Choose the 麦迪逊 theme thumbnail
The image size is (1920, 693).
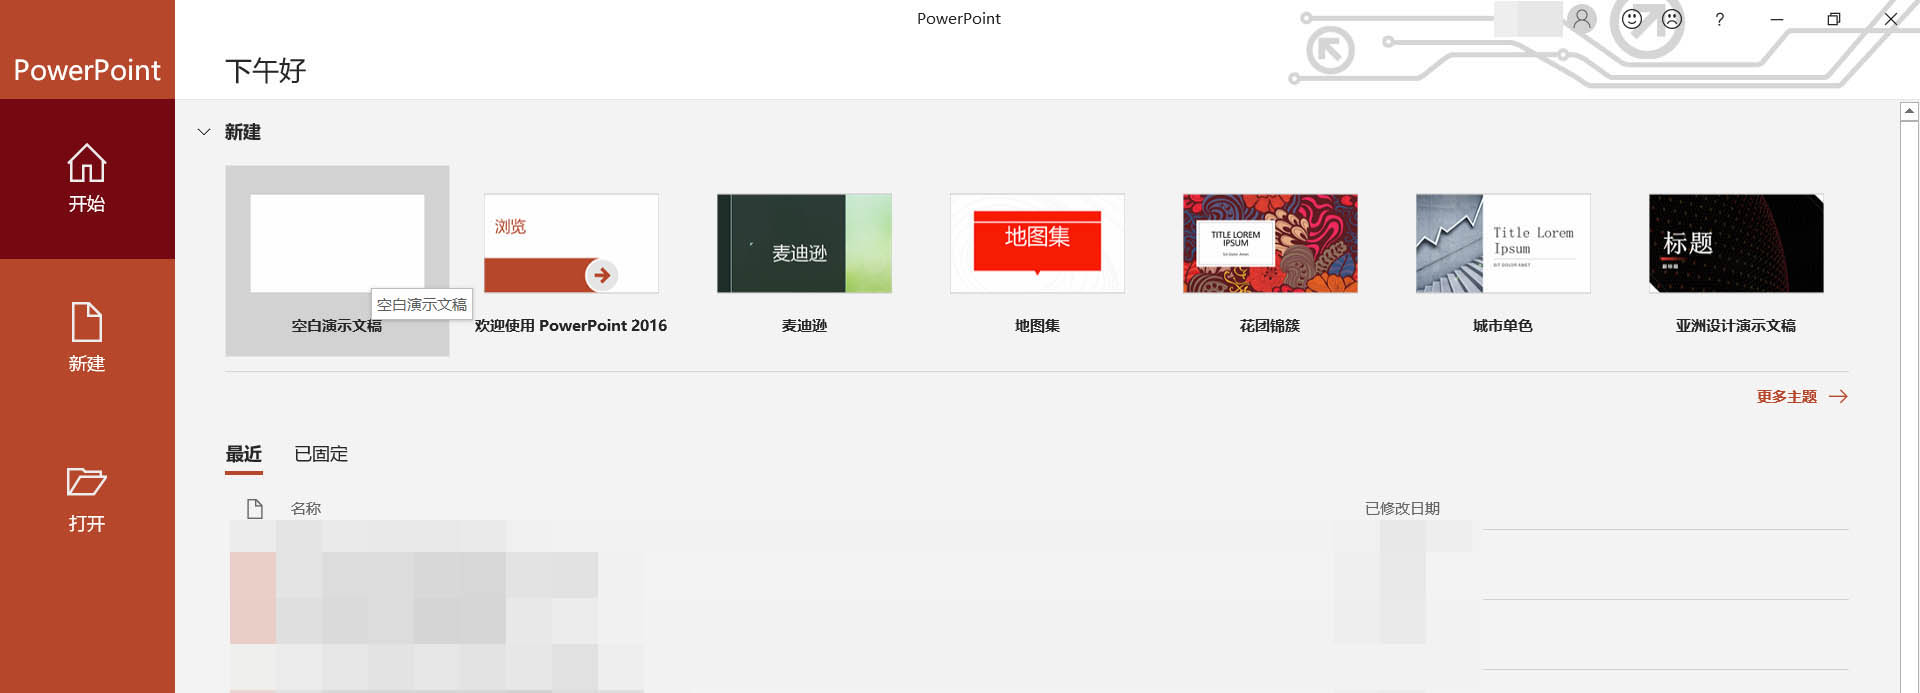[804, 243]
